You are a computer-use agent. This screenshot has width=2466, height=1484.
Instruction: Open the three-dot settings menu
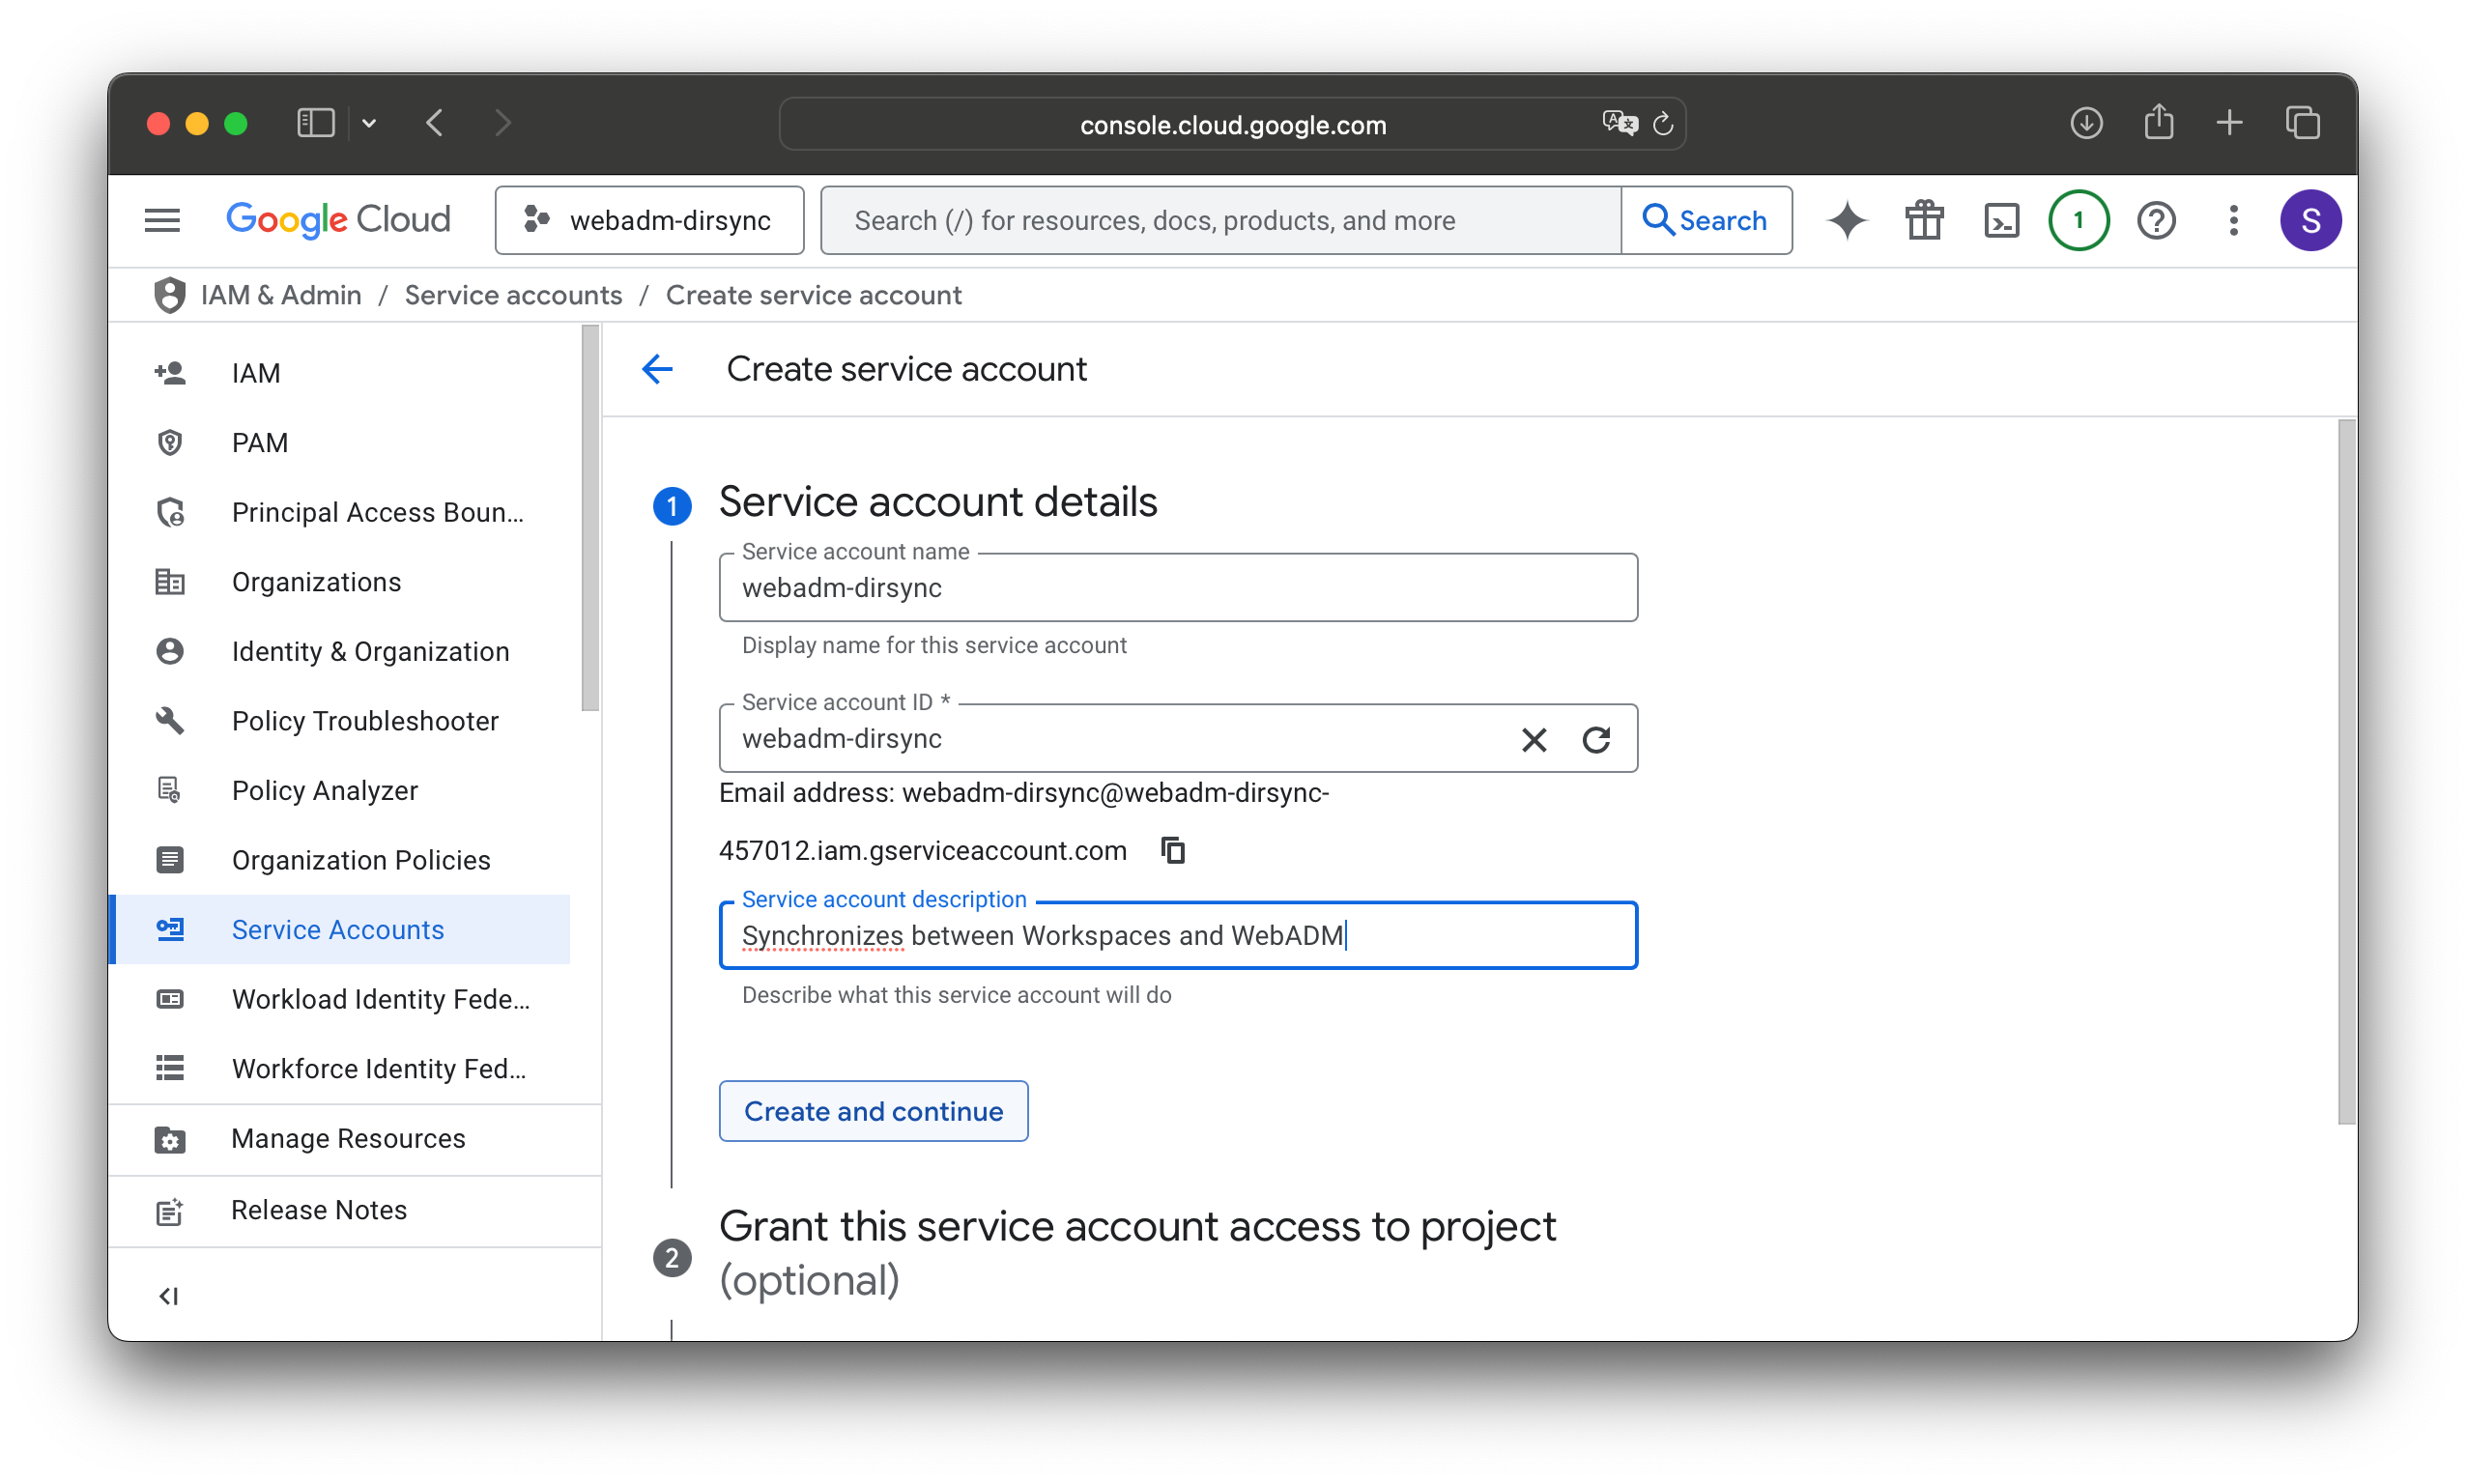click(x=2233, y=220)
